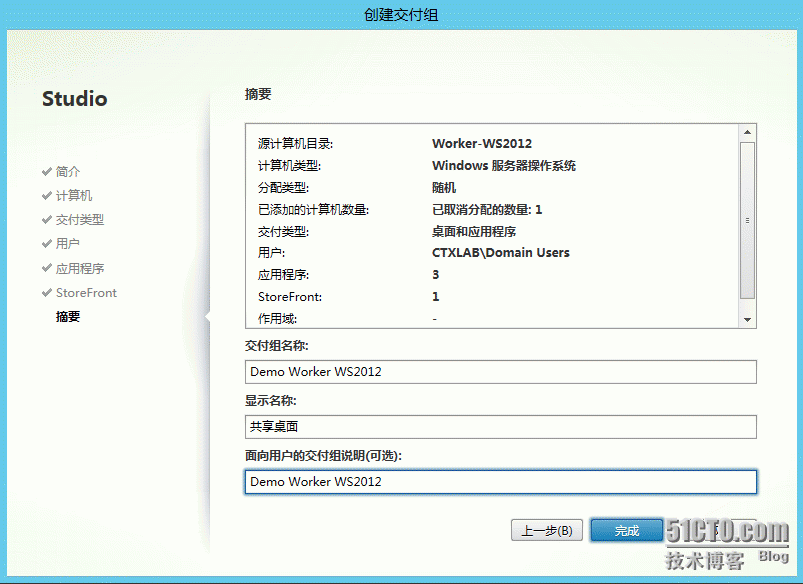The image size is (803, 584).
Task: Click the CTXLAB\Domain Users value
Action: pos(500,253)
